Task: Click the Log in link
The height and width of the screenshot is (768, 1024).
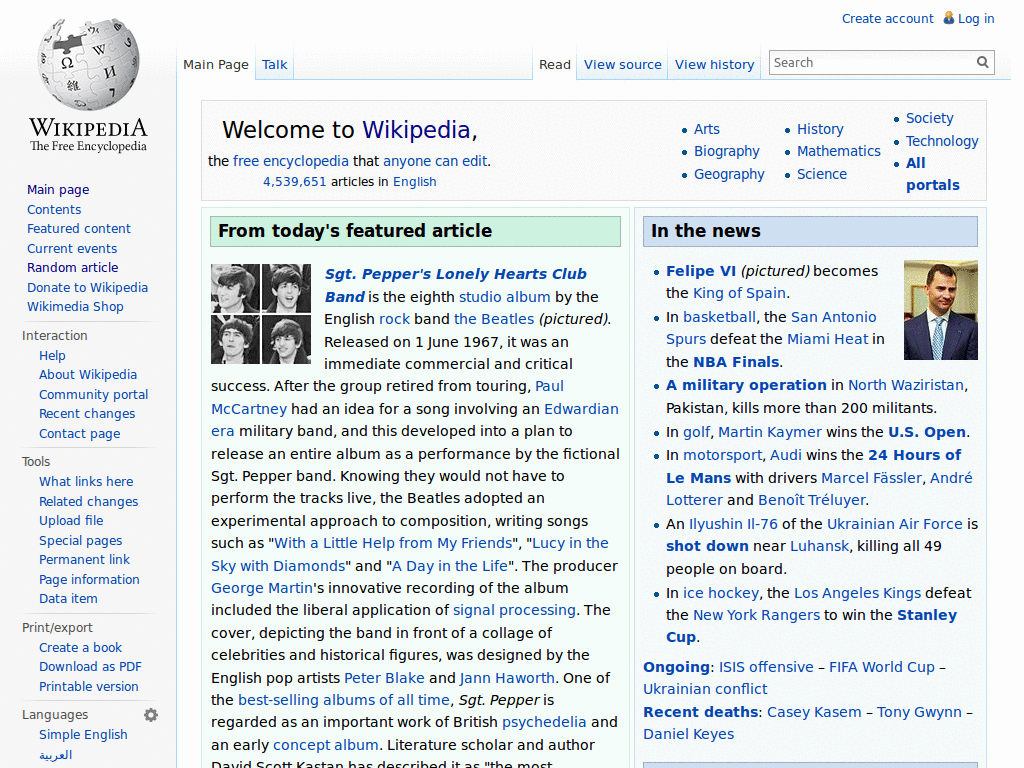Action: pos(976,19)
